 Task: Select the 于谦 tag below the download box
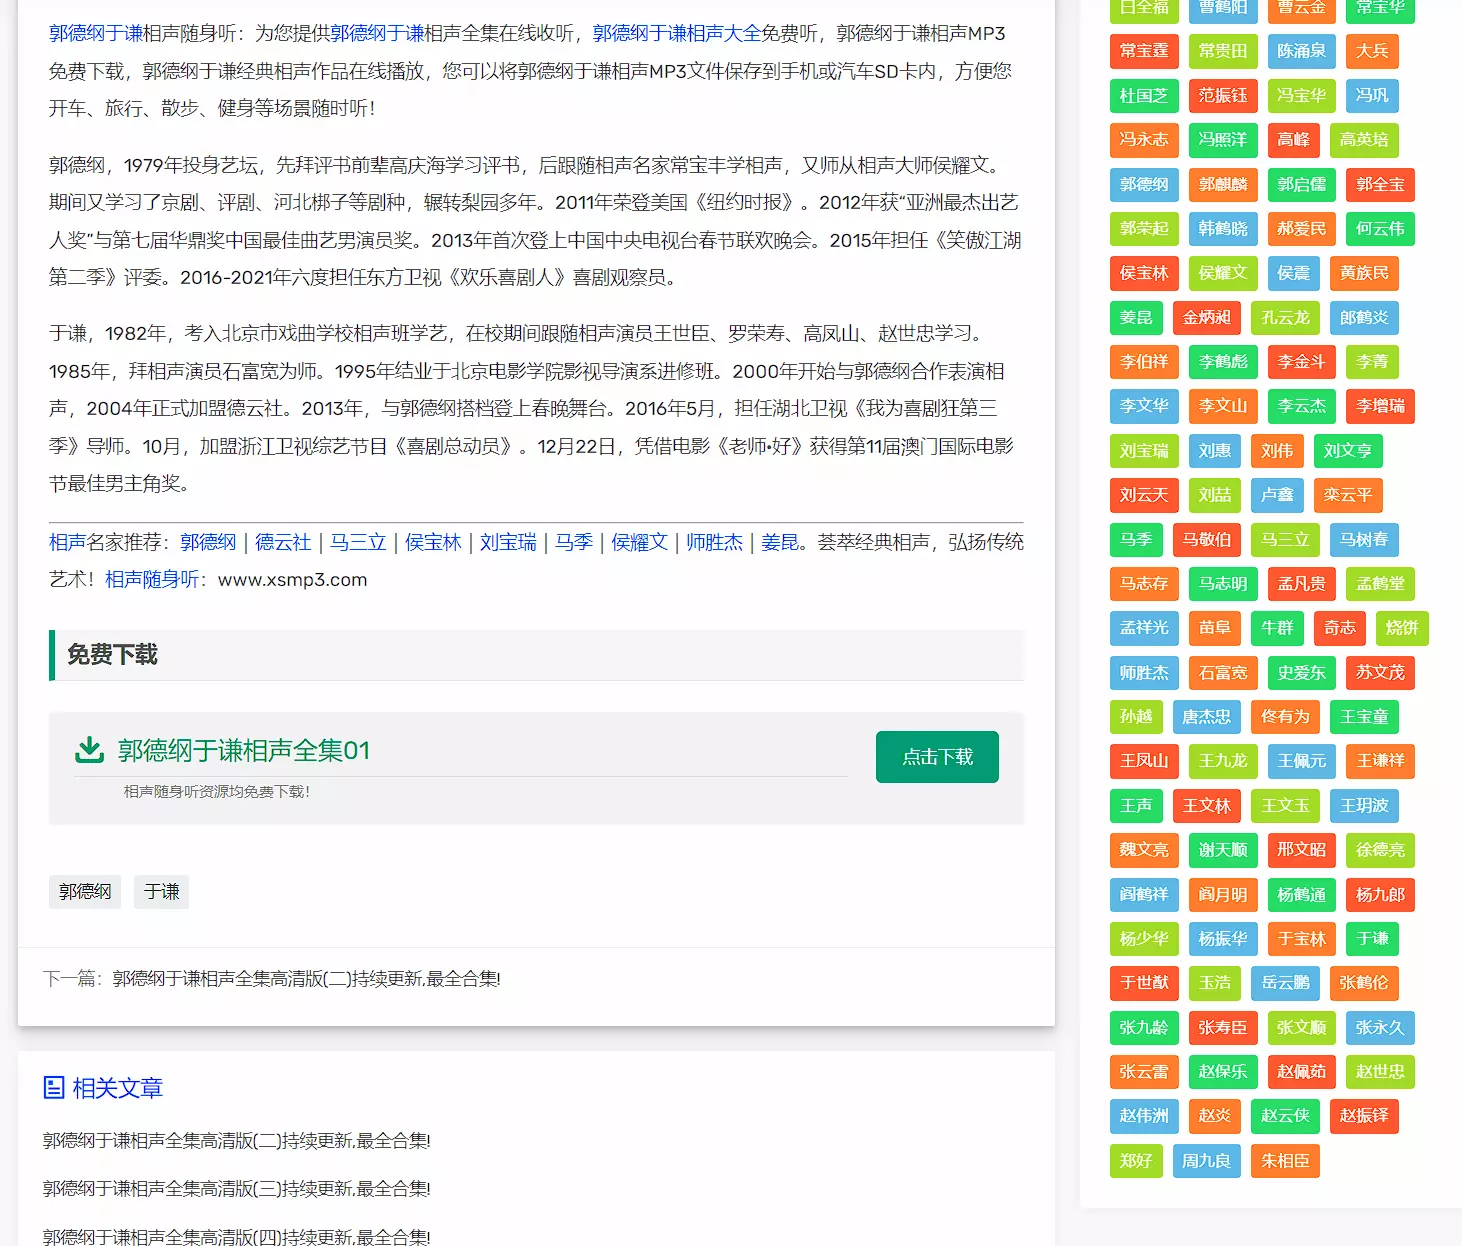(161, 891)
